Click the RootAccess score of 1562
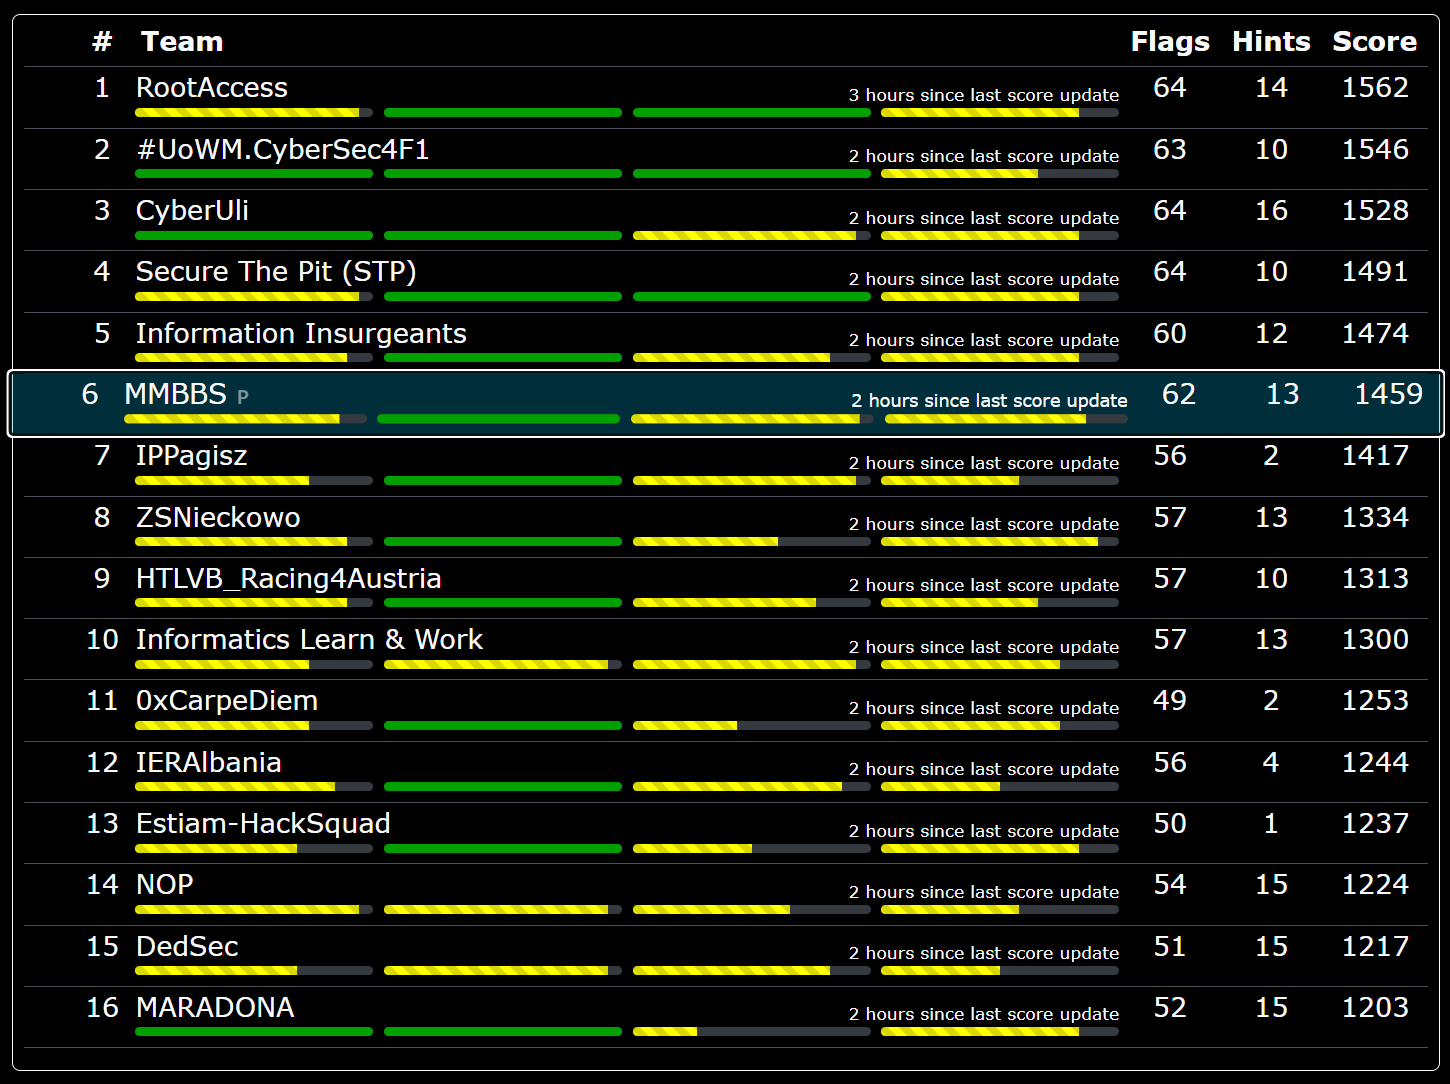This screenshot has height=1084, width=1450. pyautogui.click(x=1374, y=88)
